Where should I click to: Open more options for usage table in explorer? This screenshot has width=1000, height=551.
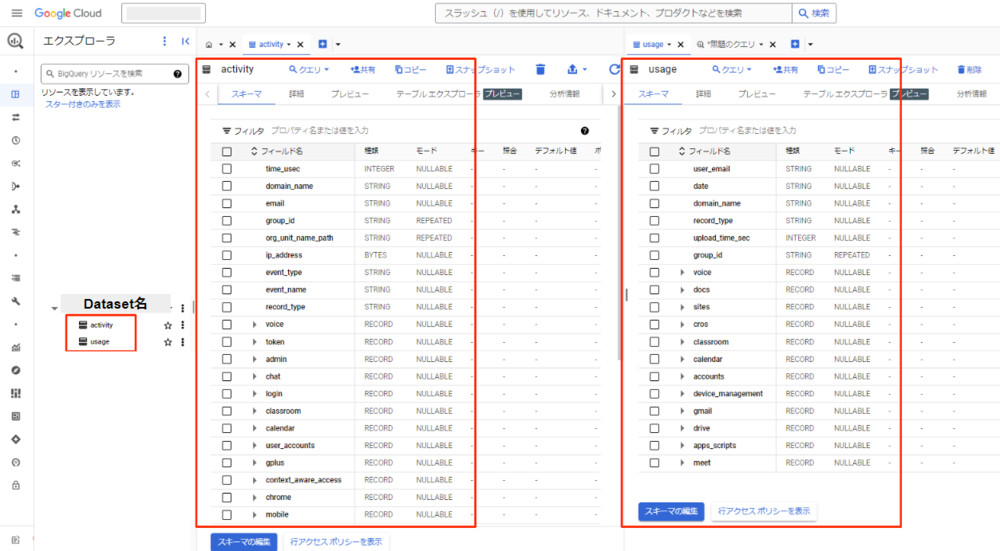click(x=182, y=342)
